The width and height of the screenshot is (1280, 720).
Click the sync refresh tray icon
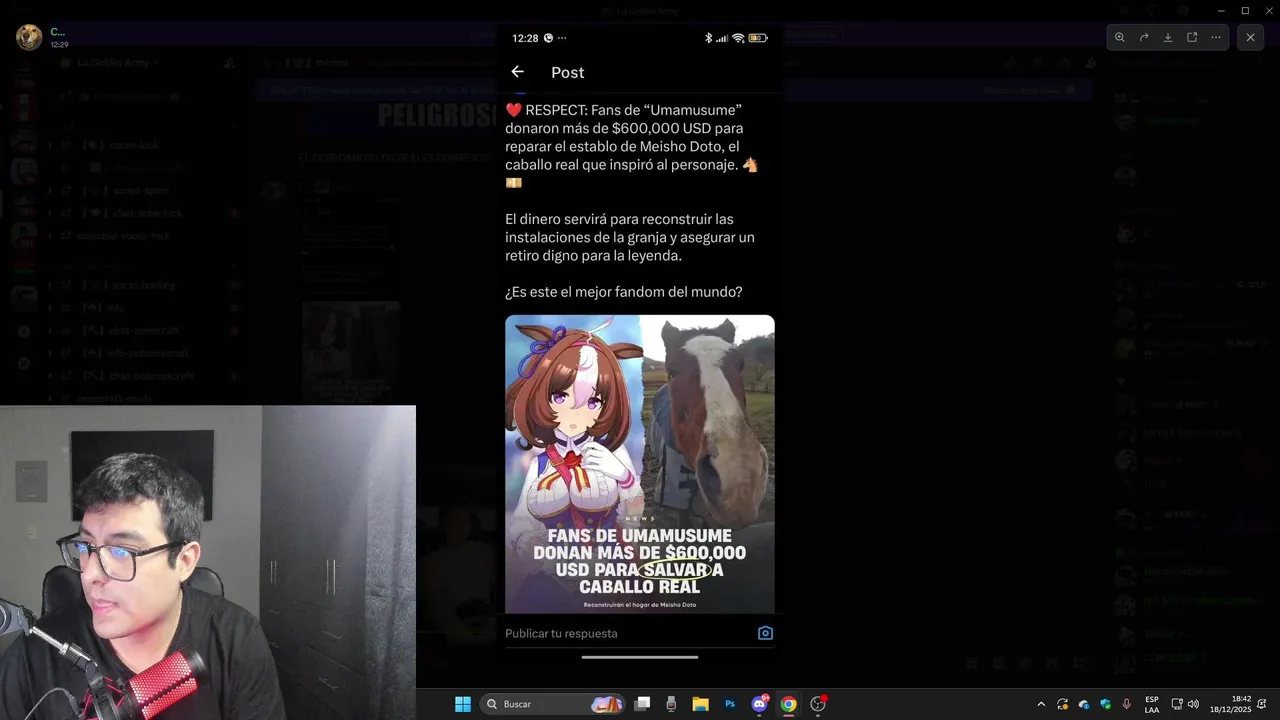[1062, 705]
